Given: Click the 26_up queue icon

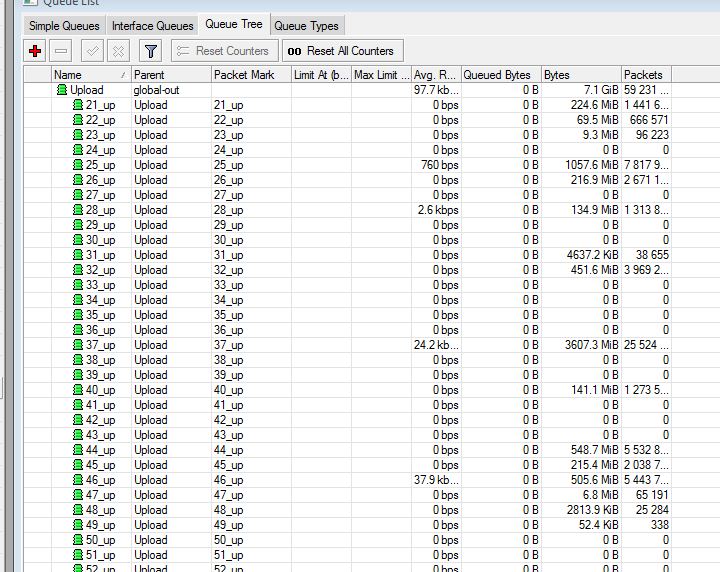Looking at the screenshot, I should coord(78,180).
